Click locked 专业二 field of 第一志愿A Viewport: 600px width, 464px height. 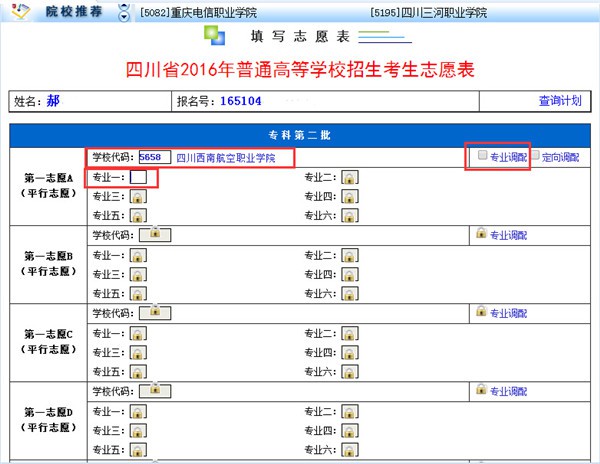pyautogui.click(x=350, y=177)
